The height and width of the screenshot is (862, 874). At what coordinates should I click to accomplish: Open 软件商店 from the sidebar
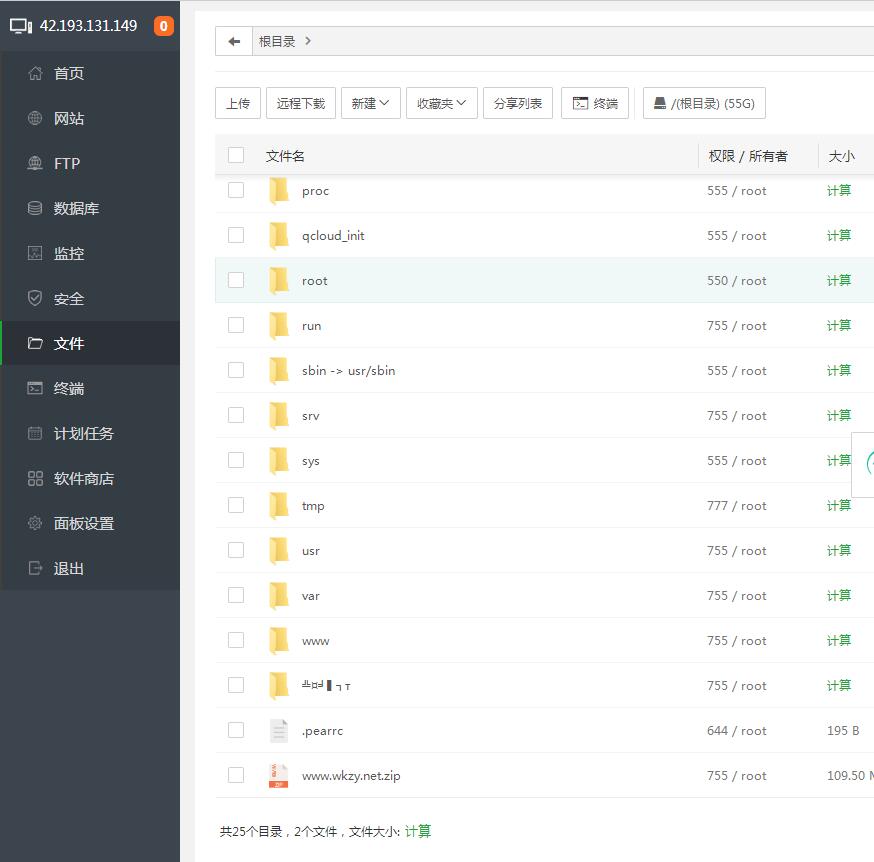[x=83, y=478]
